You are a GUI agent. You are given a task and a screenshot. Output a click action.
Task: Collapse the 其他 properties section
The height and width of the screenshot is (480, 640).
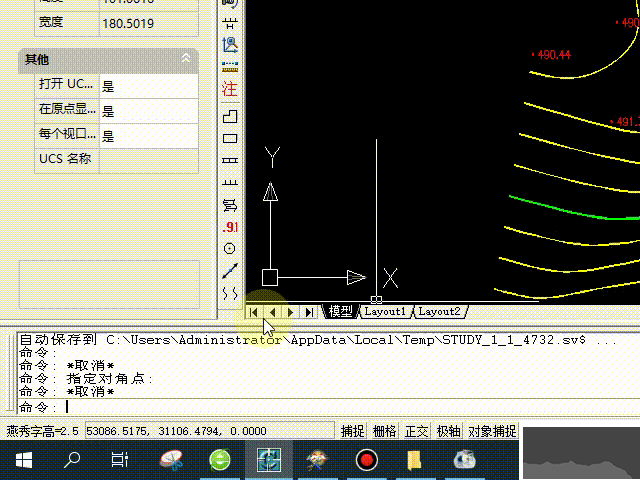click(x=185, y=61)
